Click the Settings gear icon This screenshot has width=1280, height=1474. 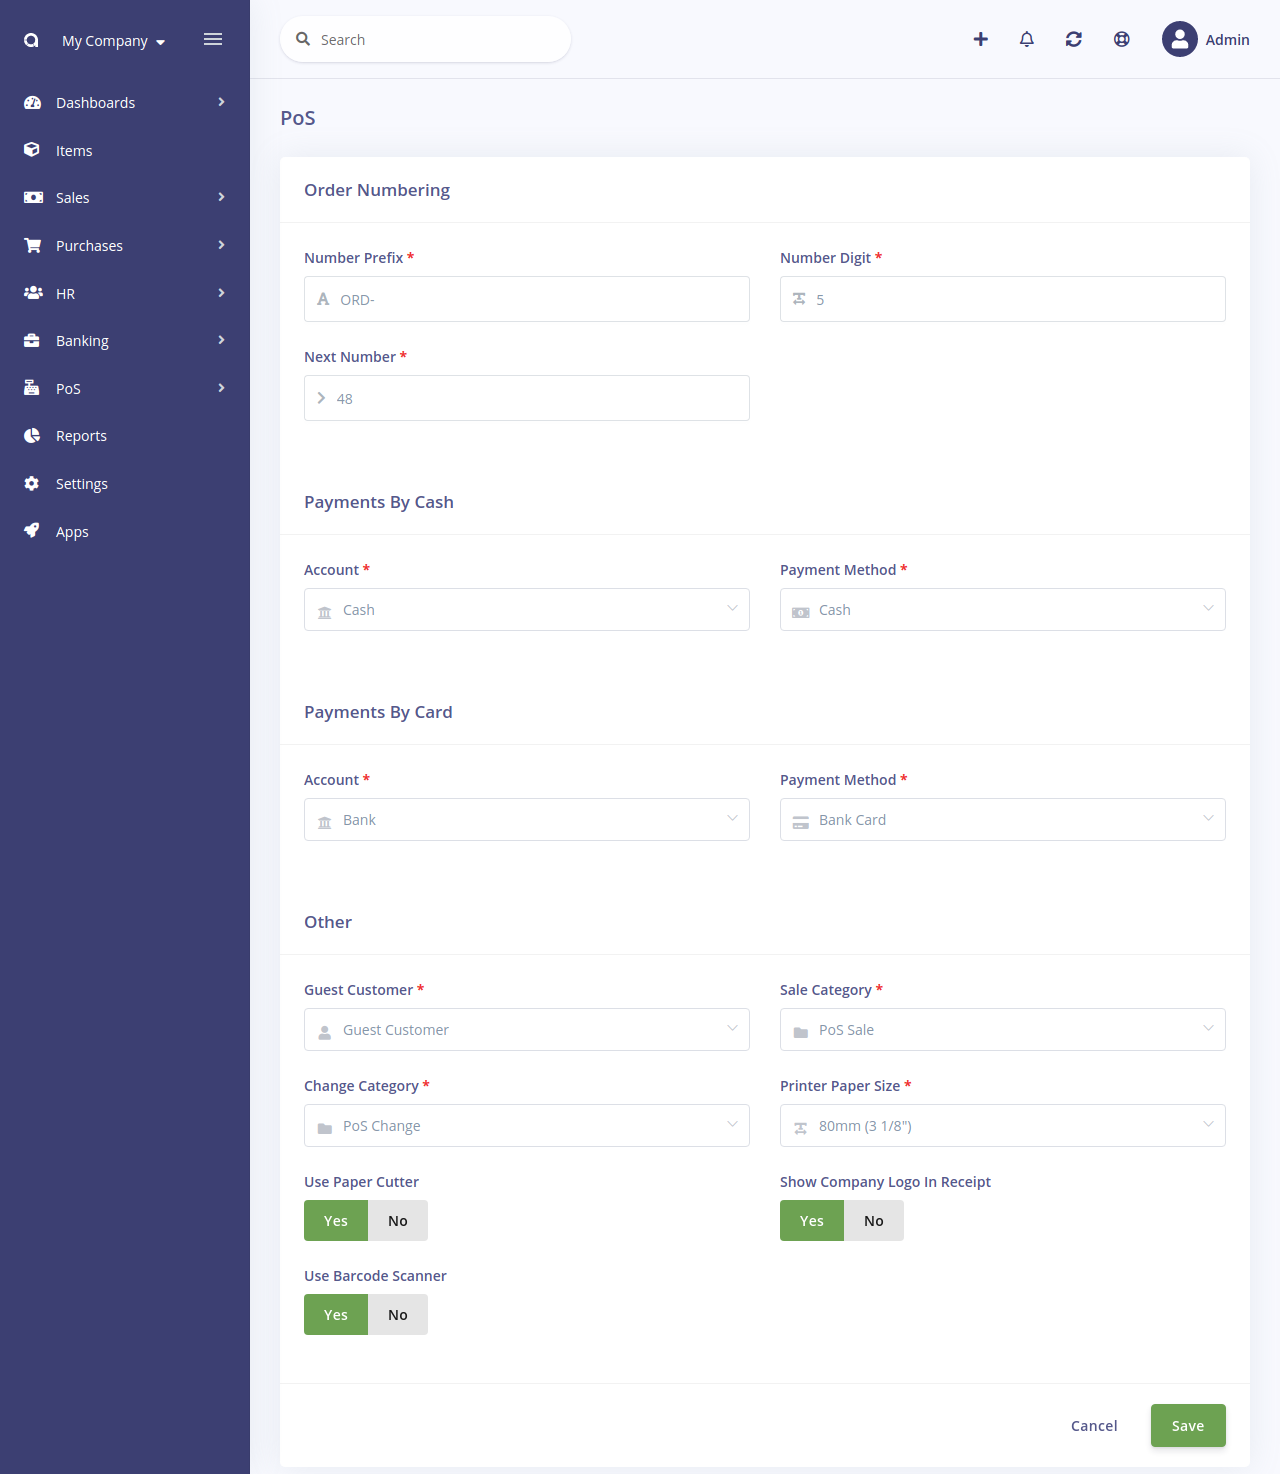coord(32,483)
